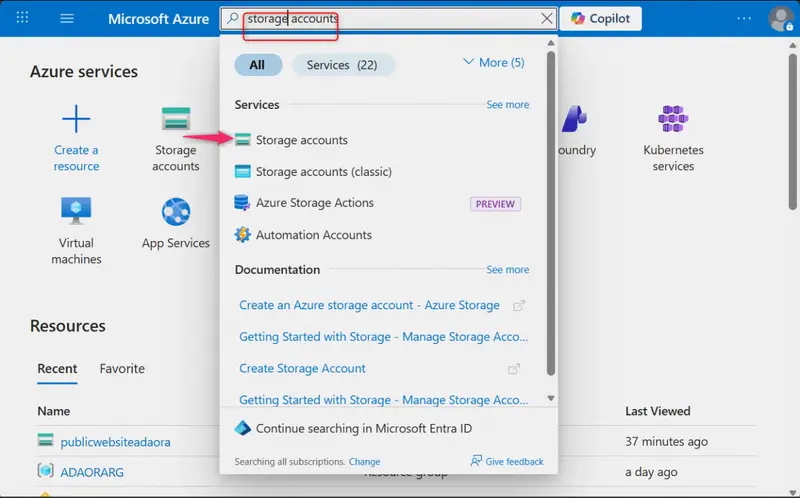Clear the search box with the X
The width and height of the screenshot is (800, 498).
click(x=546, y=19)
